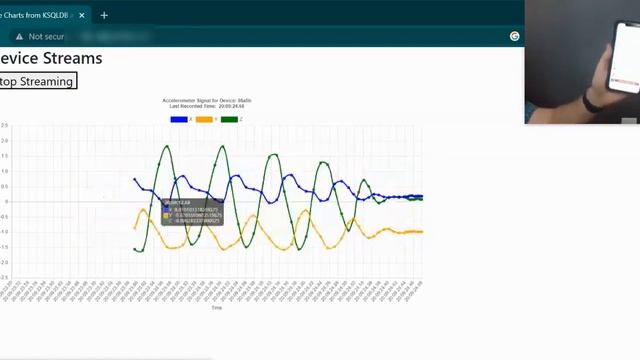
Task: Click the Not secure warning icon
Action: (19, 37)
